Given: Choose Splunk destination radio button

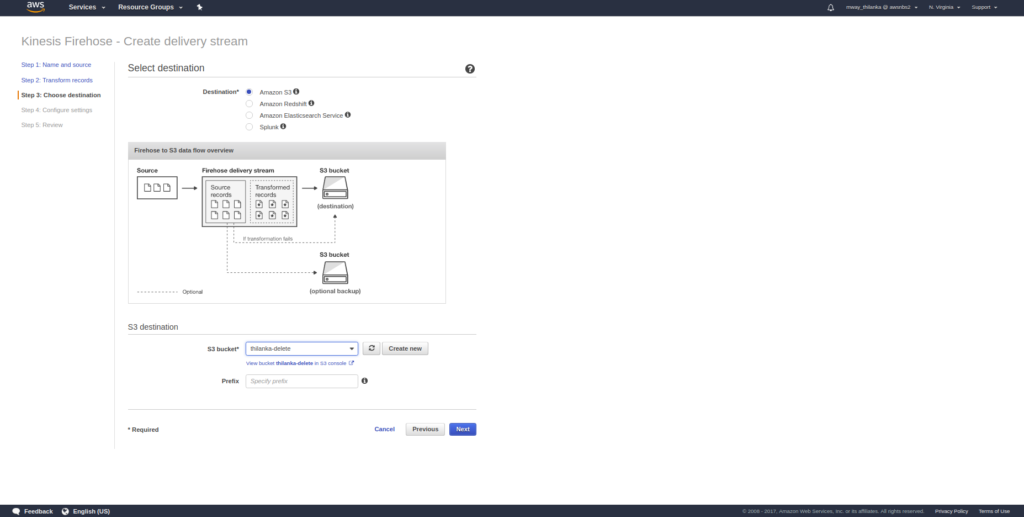Looking at the screenshot, I should point(249,127).
